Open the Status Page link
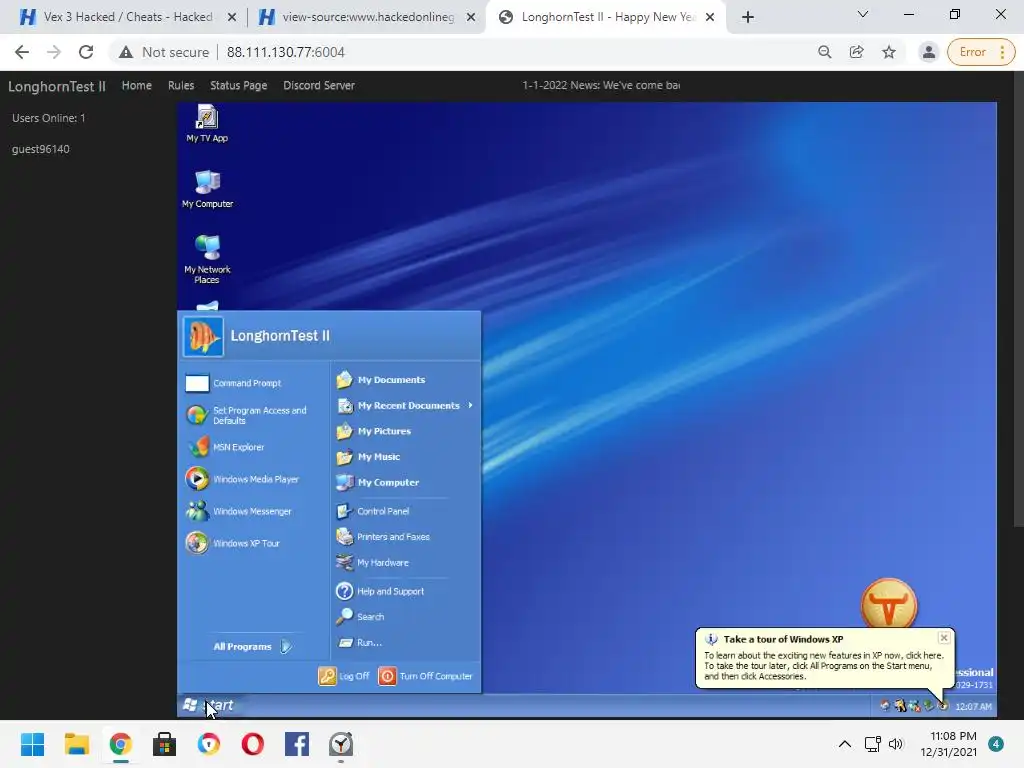Screen dimensions: 1024x768 click(x=238, y=86)
